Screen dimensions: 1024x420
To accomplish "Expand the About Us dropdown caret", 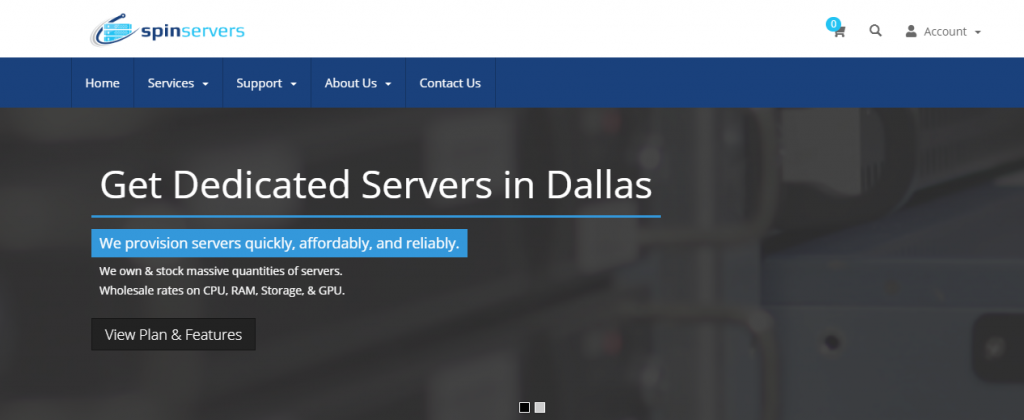I will (388, 84).
